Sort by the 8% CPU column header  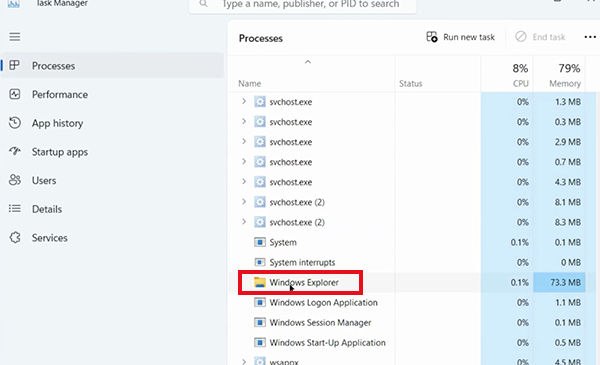(x=507, y=75)
